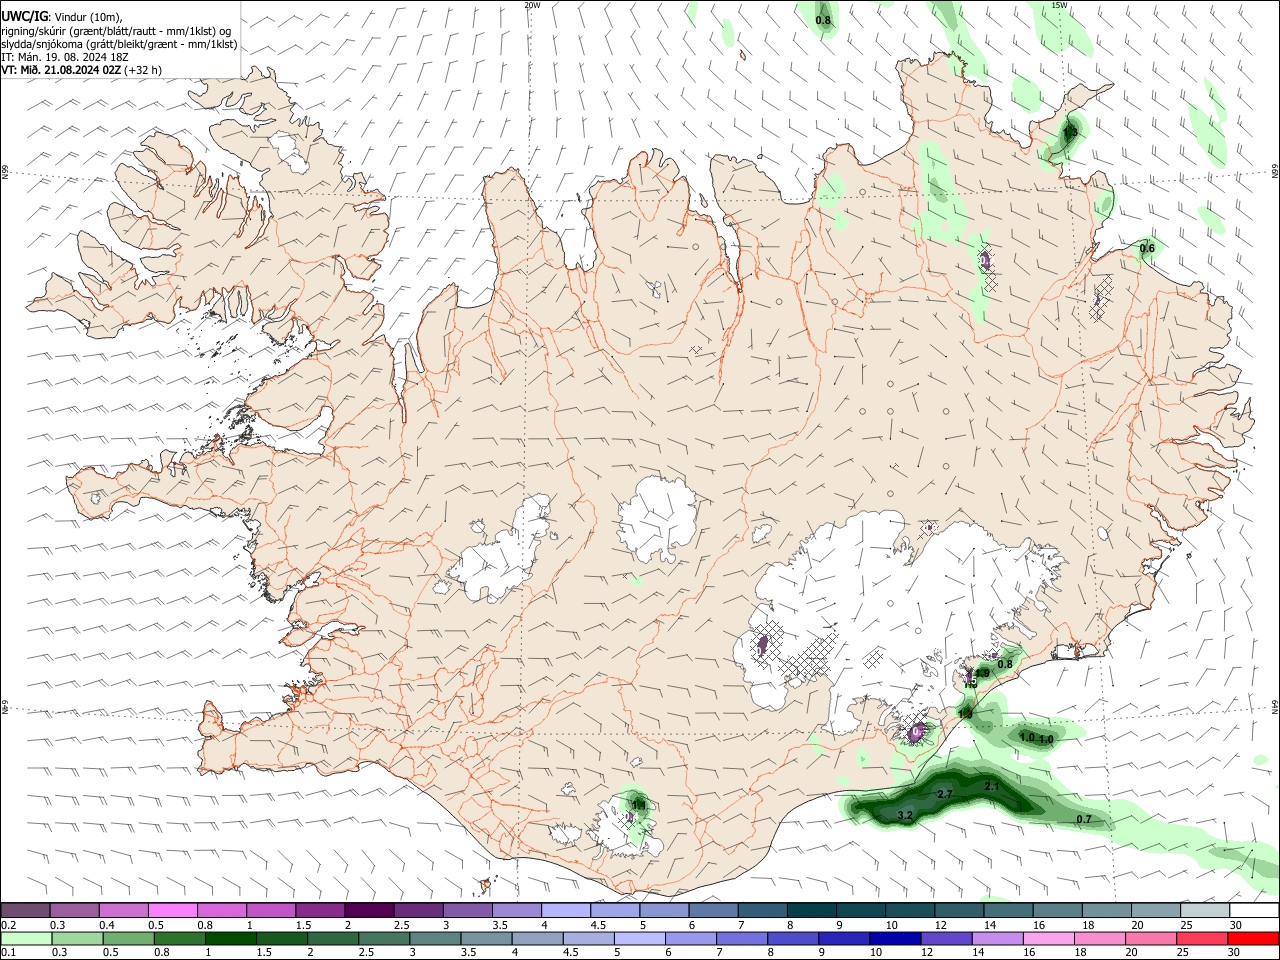This screenshot has width=1280, height=960.
Task: Select the bright red 30 rain legend swatch
Action: [1254, 939]
